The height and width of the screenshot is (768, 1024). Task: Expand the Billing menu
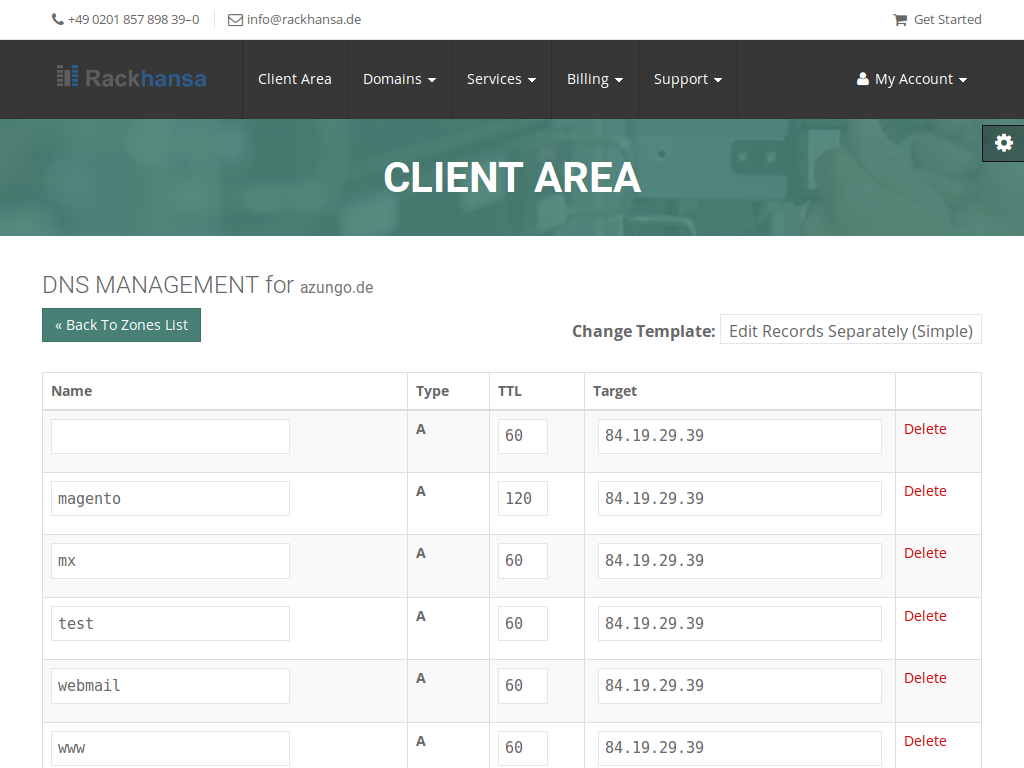[594, 79]
